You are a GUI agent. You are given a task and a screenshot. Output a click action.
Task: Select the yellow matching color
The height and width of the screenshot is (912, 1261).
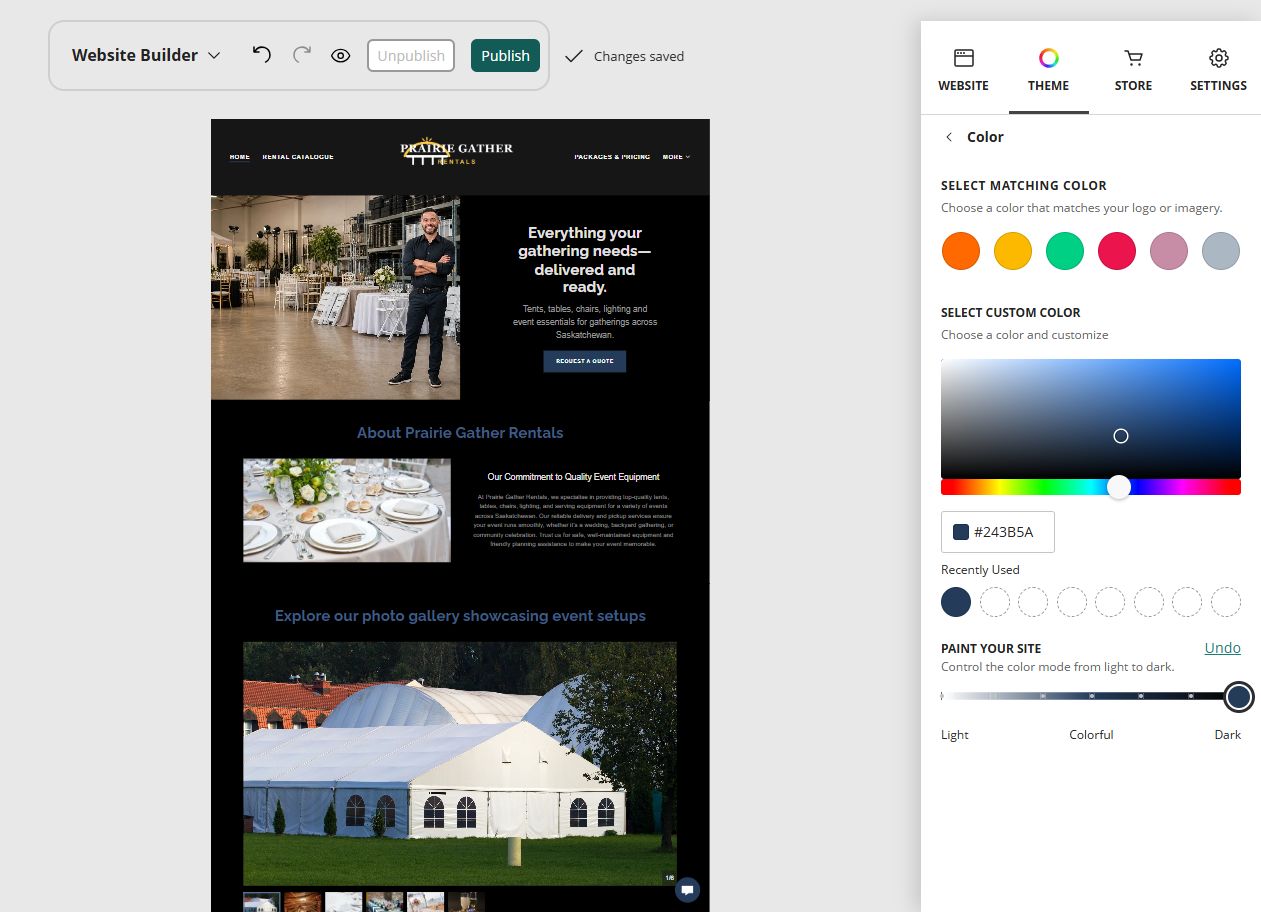(1013, 251)
